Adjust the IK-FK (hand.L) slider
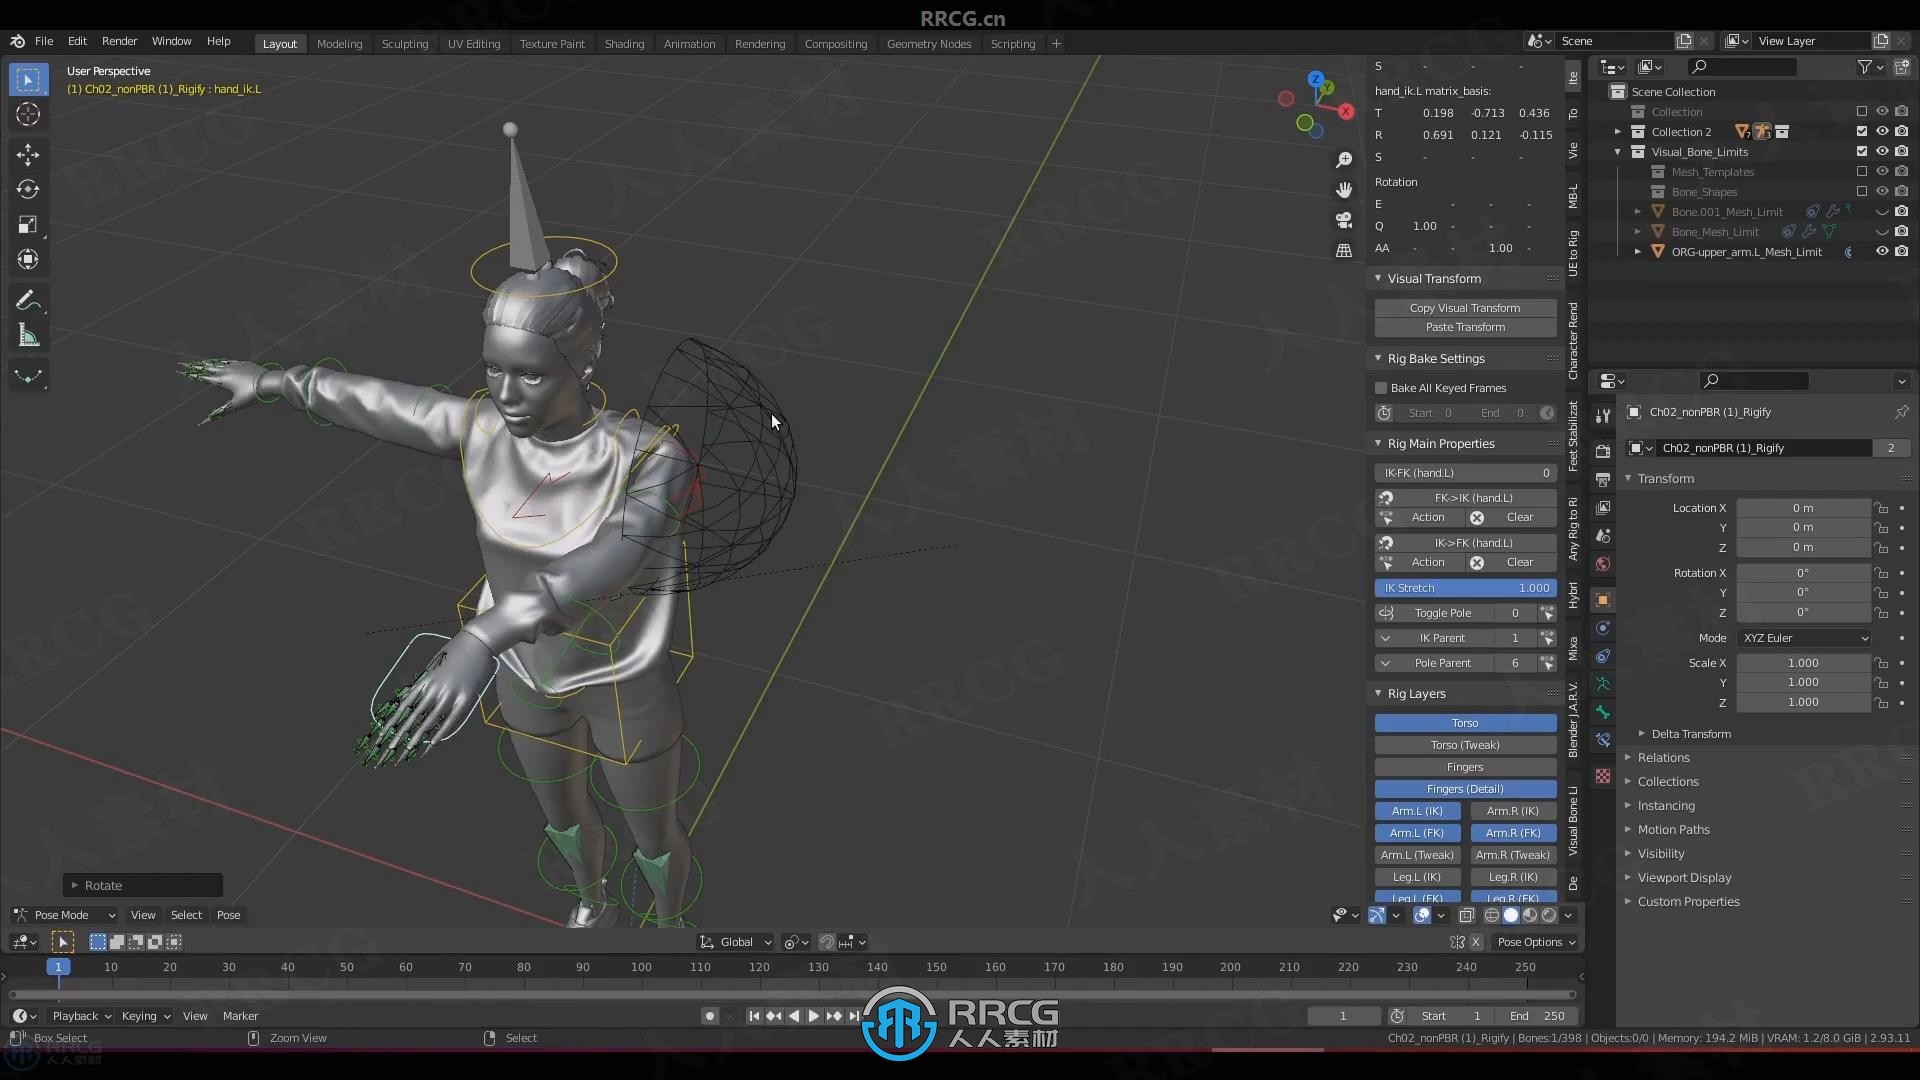 (x=1465, y=473)
